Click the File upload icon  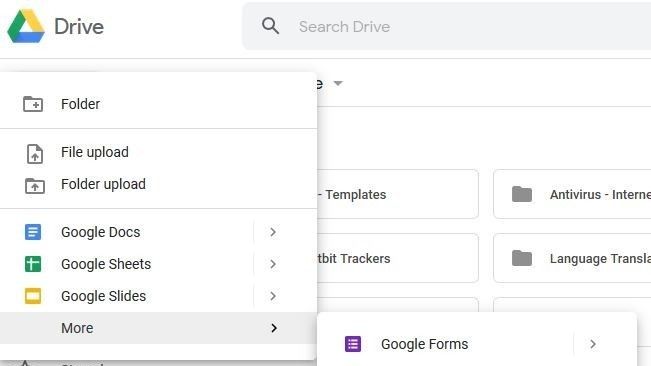[35, 154]
